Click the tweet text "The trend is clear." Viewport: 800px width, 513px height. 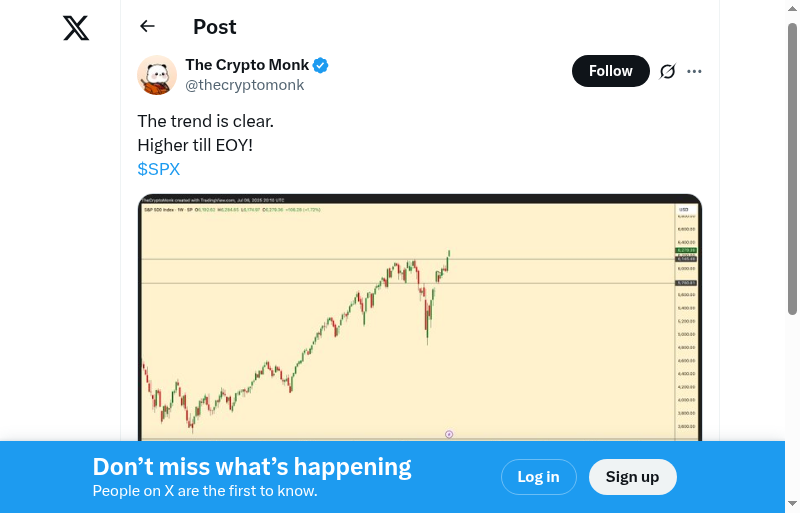pos(205,121)
